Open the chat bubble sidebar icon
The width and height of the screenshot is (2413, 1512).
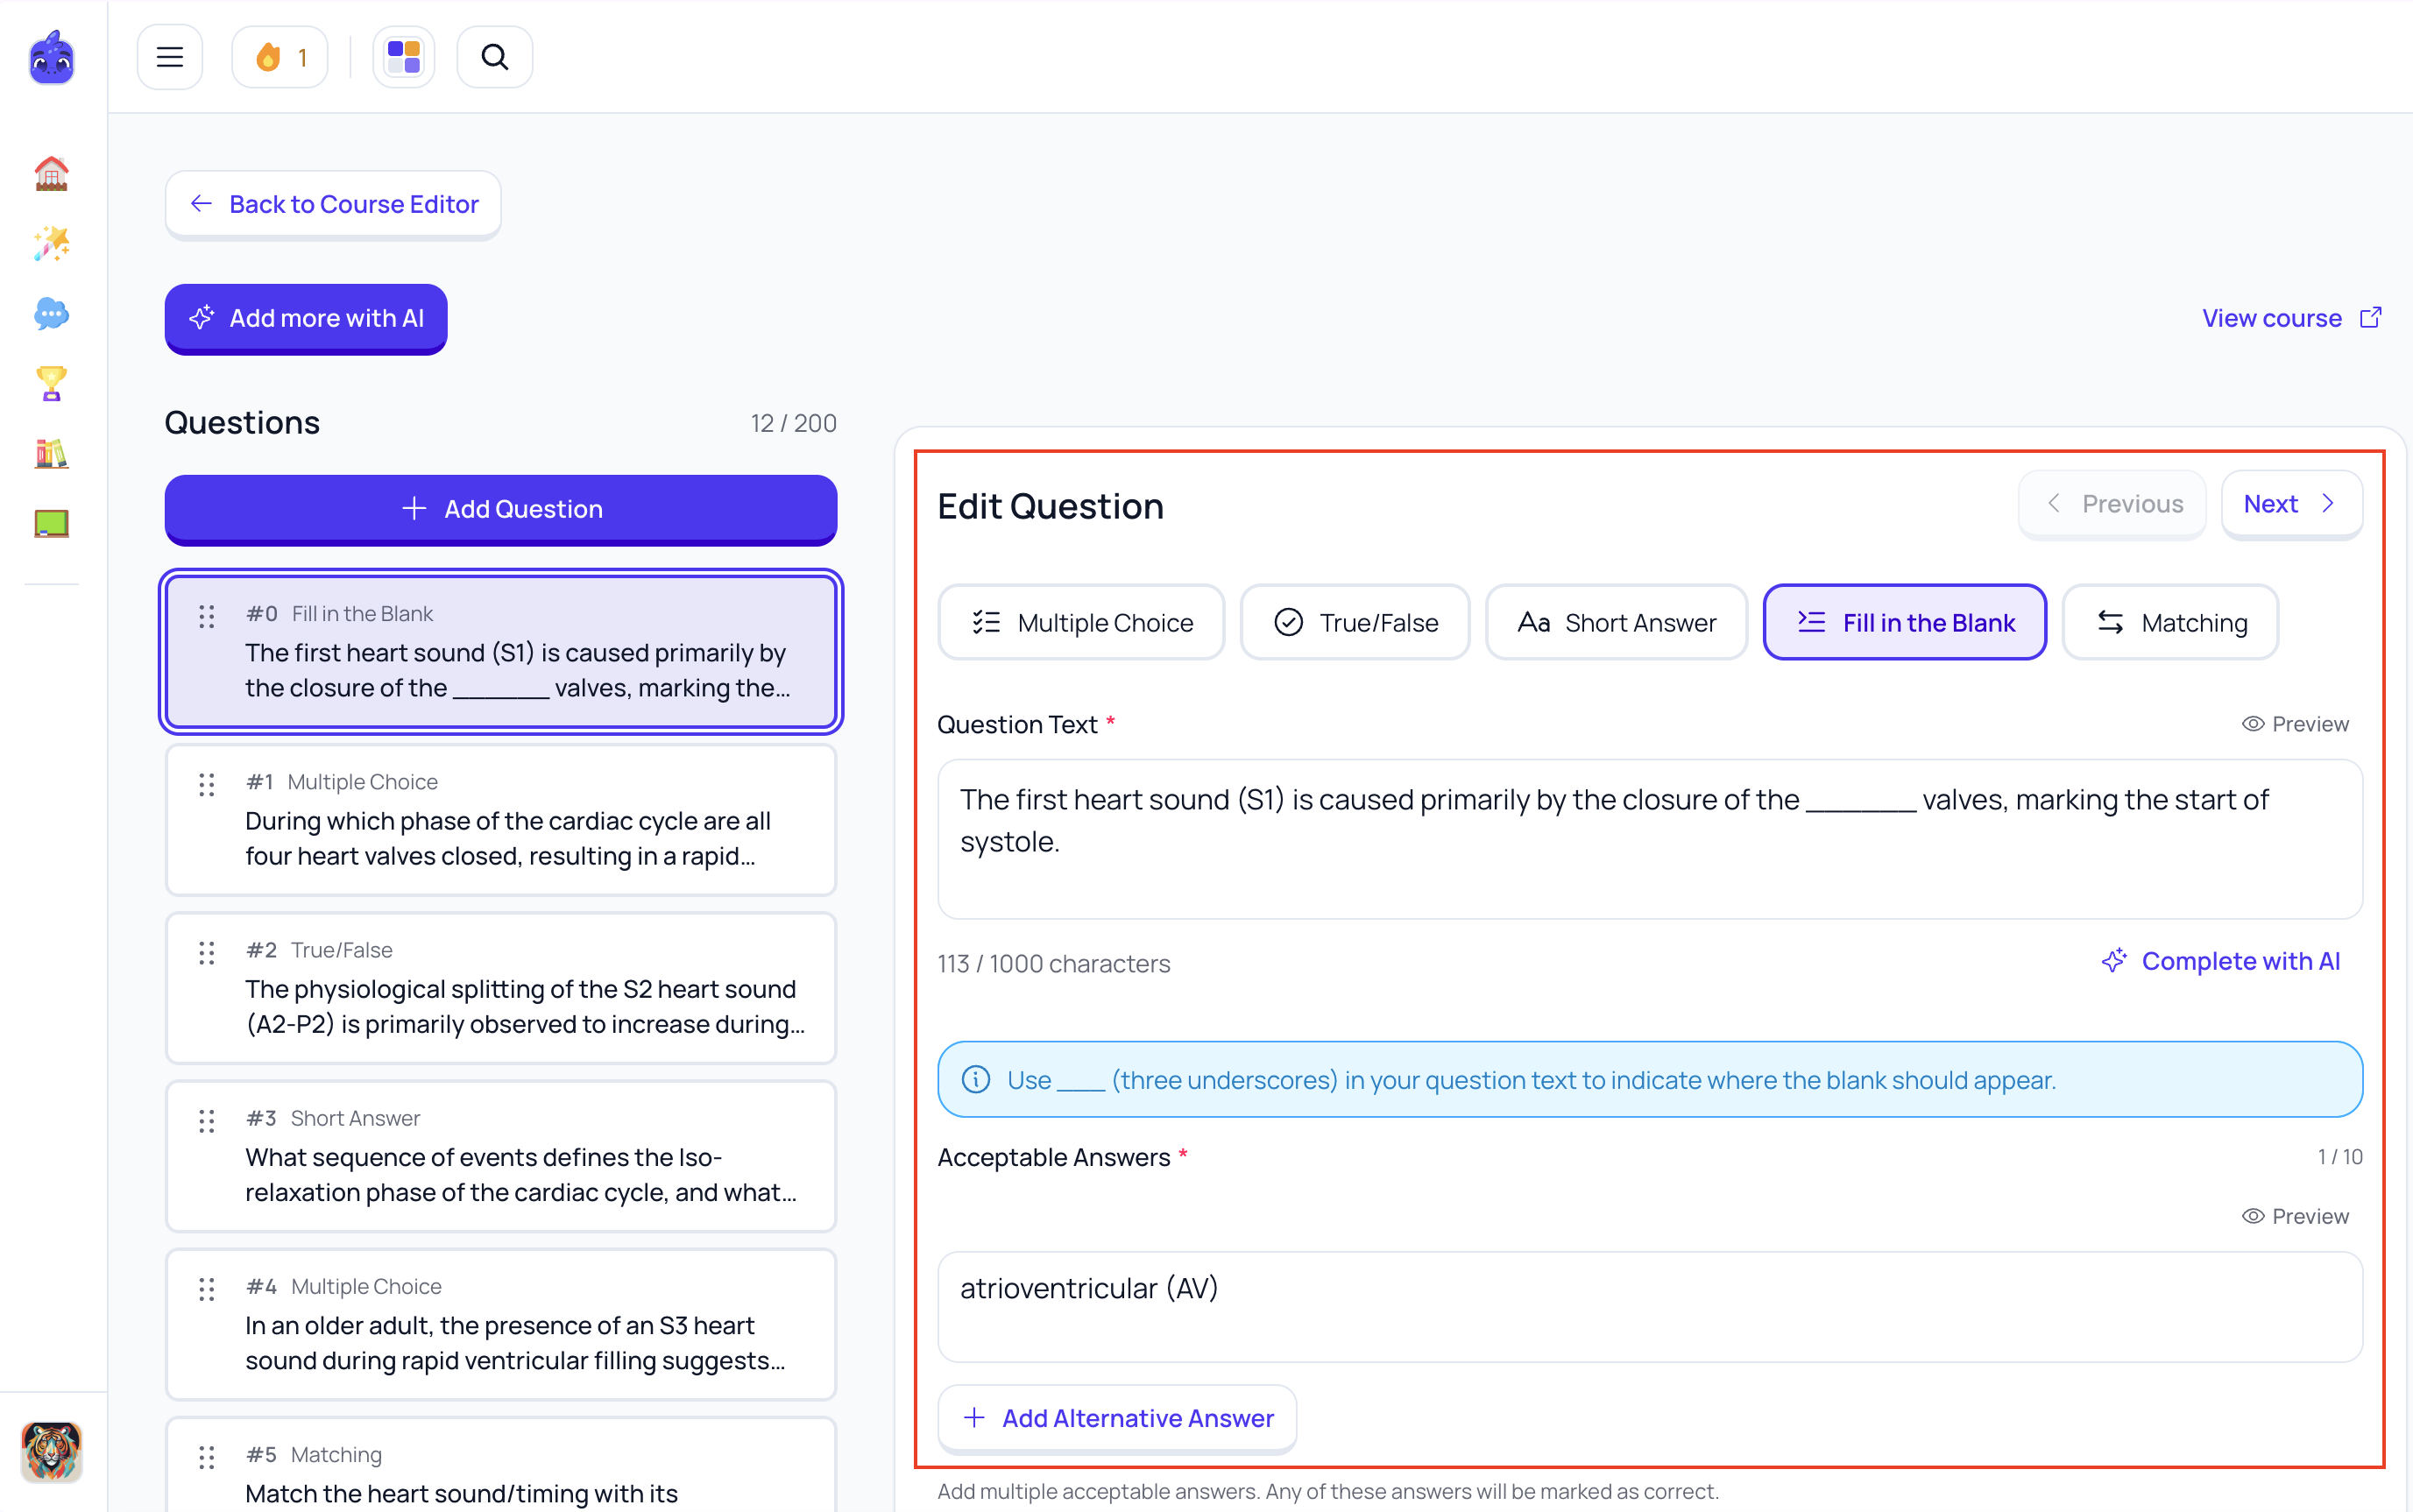(51, 314)
